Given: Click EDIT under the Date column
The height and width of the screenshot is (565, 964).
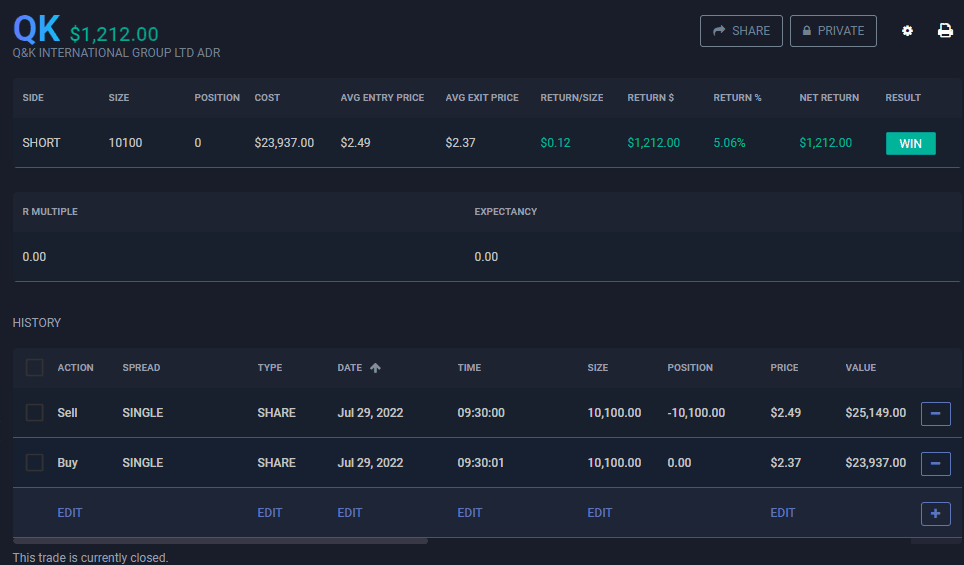Looking at the screenshot, I should [x=350, y=513].
